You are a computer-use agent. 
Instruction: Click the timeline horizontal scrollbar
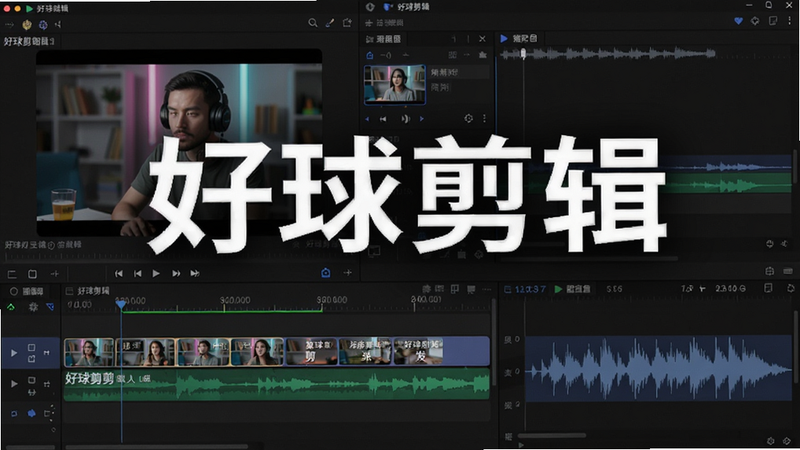click(157, 447)
